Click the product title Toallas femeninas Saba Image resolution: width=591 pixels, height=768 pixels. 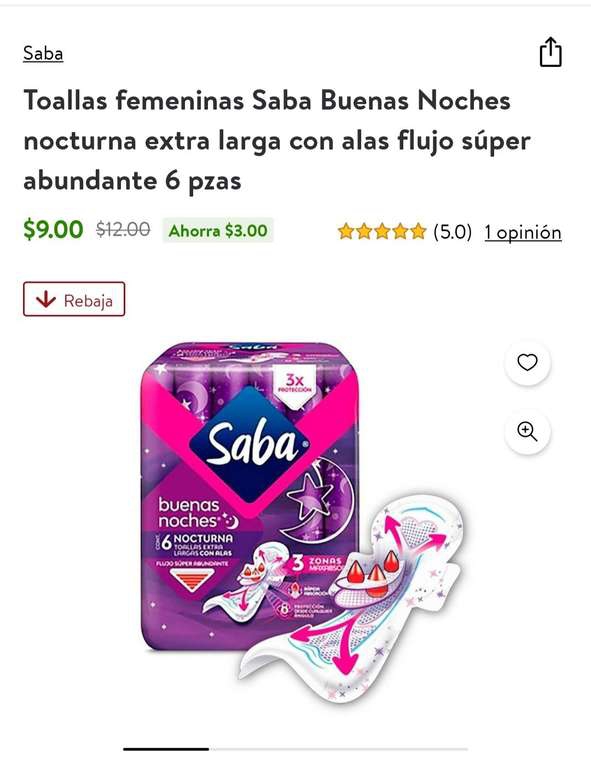(x=277, y=141)
